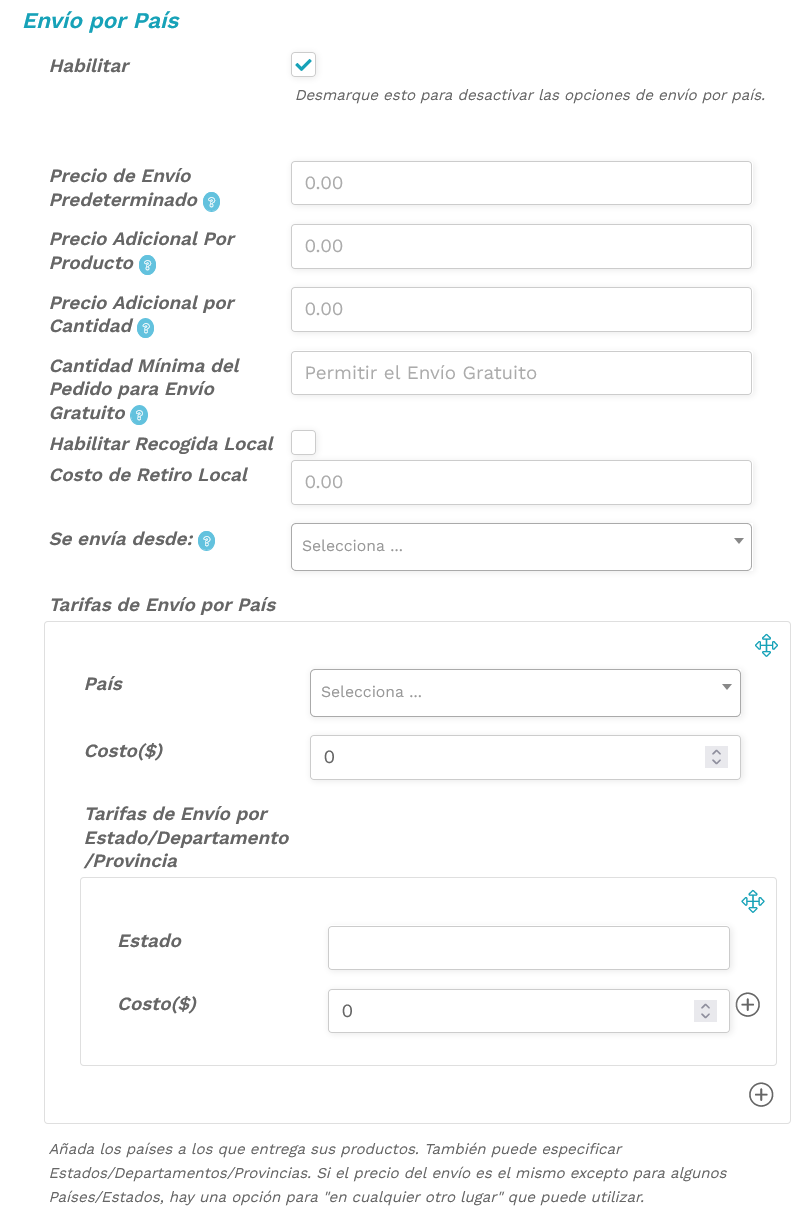Viewport: 807px width, 1221px height.
Task: Click the drag handle on the country rate block
Action: 766,645
